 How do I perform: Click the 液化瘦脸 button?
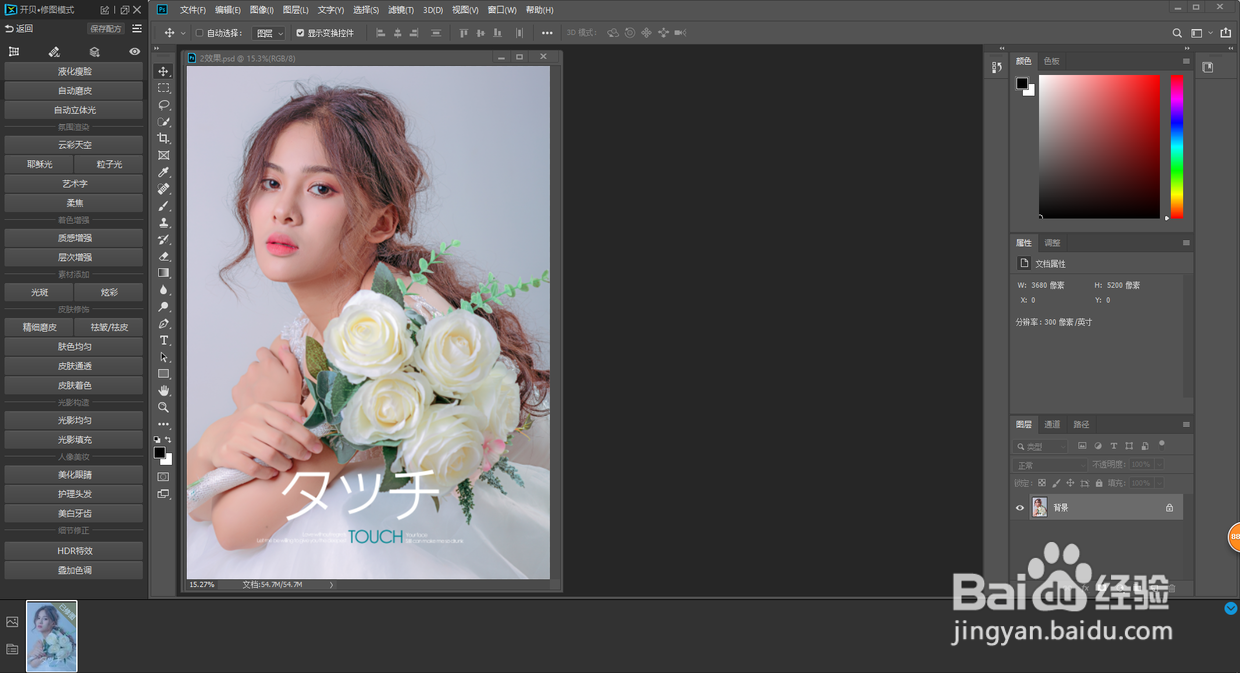(x=74, y=72)
